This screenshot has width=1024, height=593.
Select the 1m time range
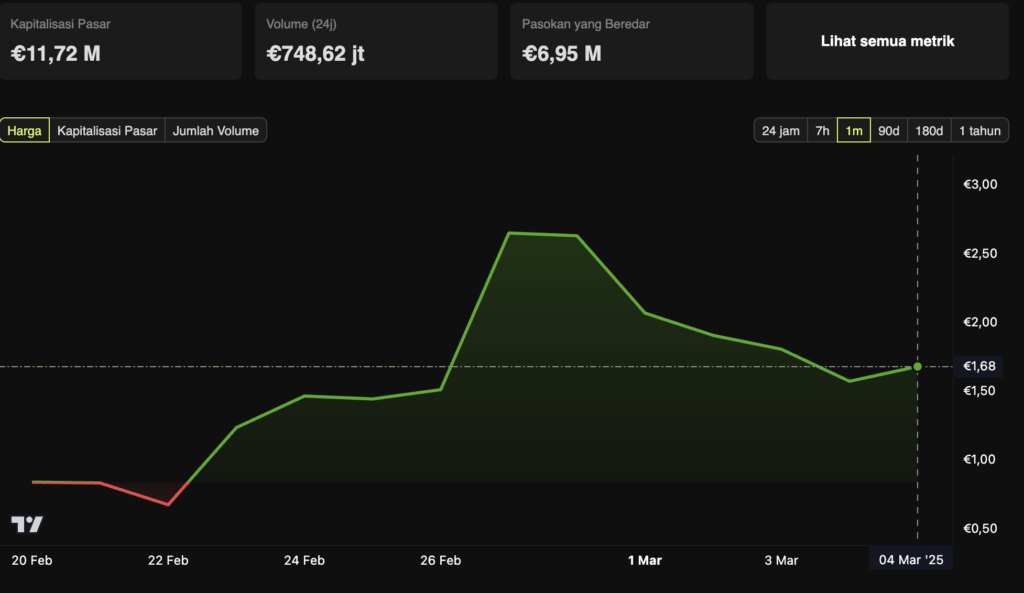853,130
